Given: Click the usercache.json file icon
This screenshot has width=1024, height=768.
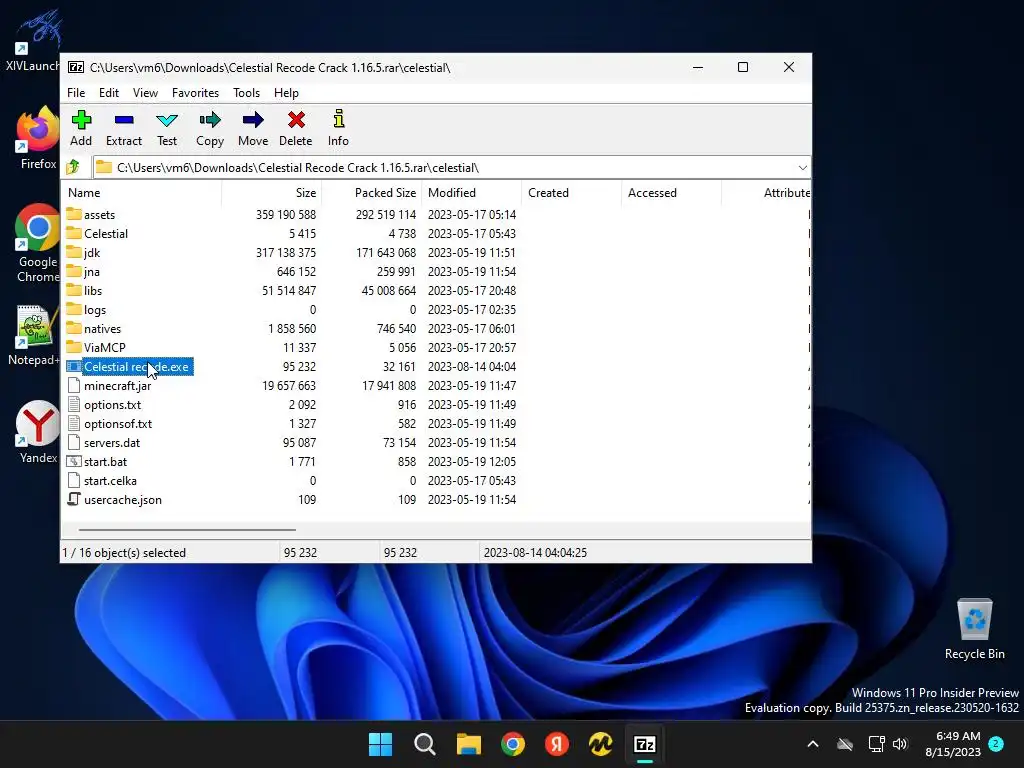Looking at the screenshot, I should point(74,499).
